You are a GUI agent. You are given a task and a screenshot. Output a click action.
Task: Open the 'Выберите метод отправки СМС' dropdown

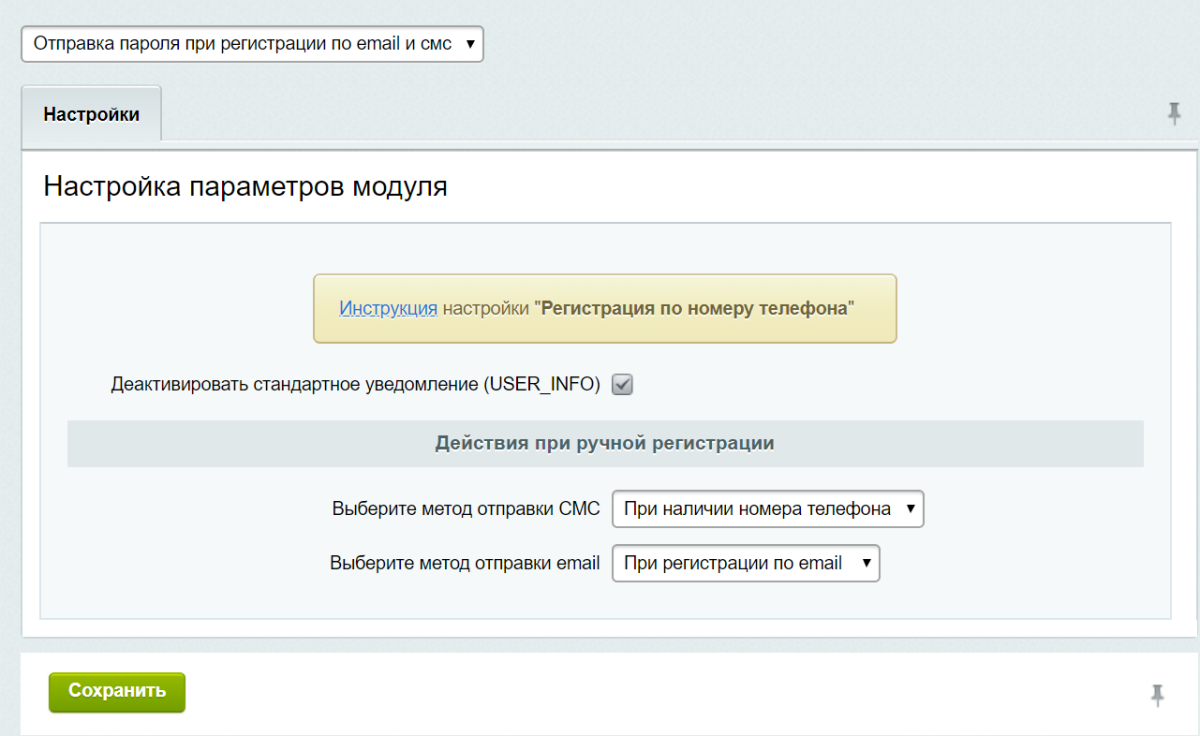click(x=770, y=509)
